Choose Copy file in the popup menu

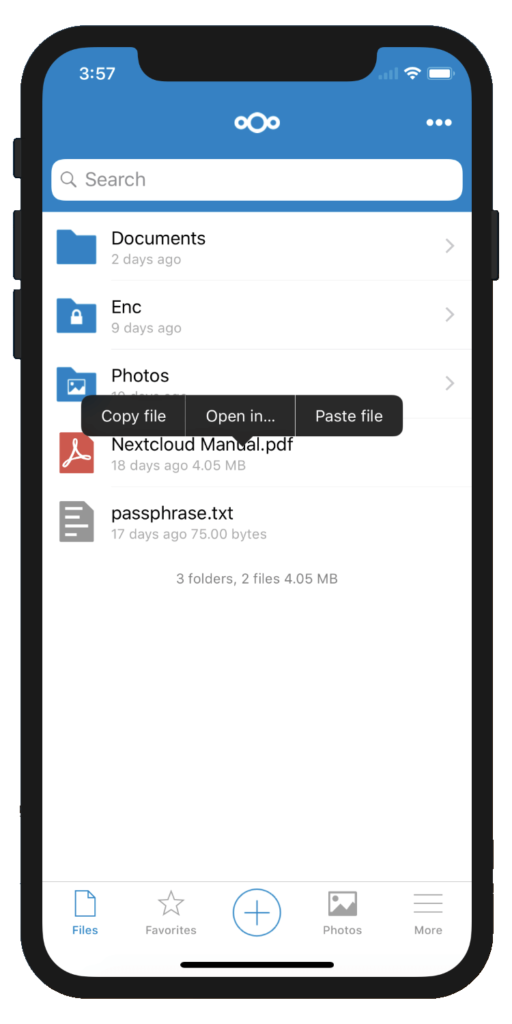tap(133, 416)
